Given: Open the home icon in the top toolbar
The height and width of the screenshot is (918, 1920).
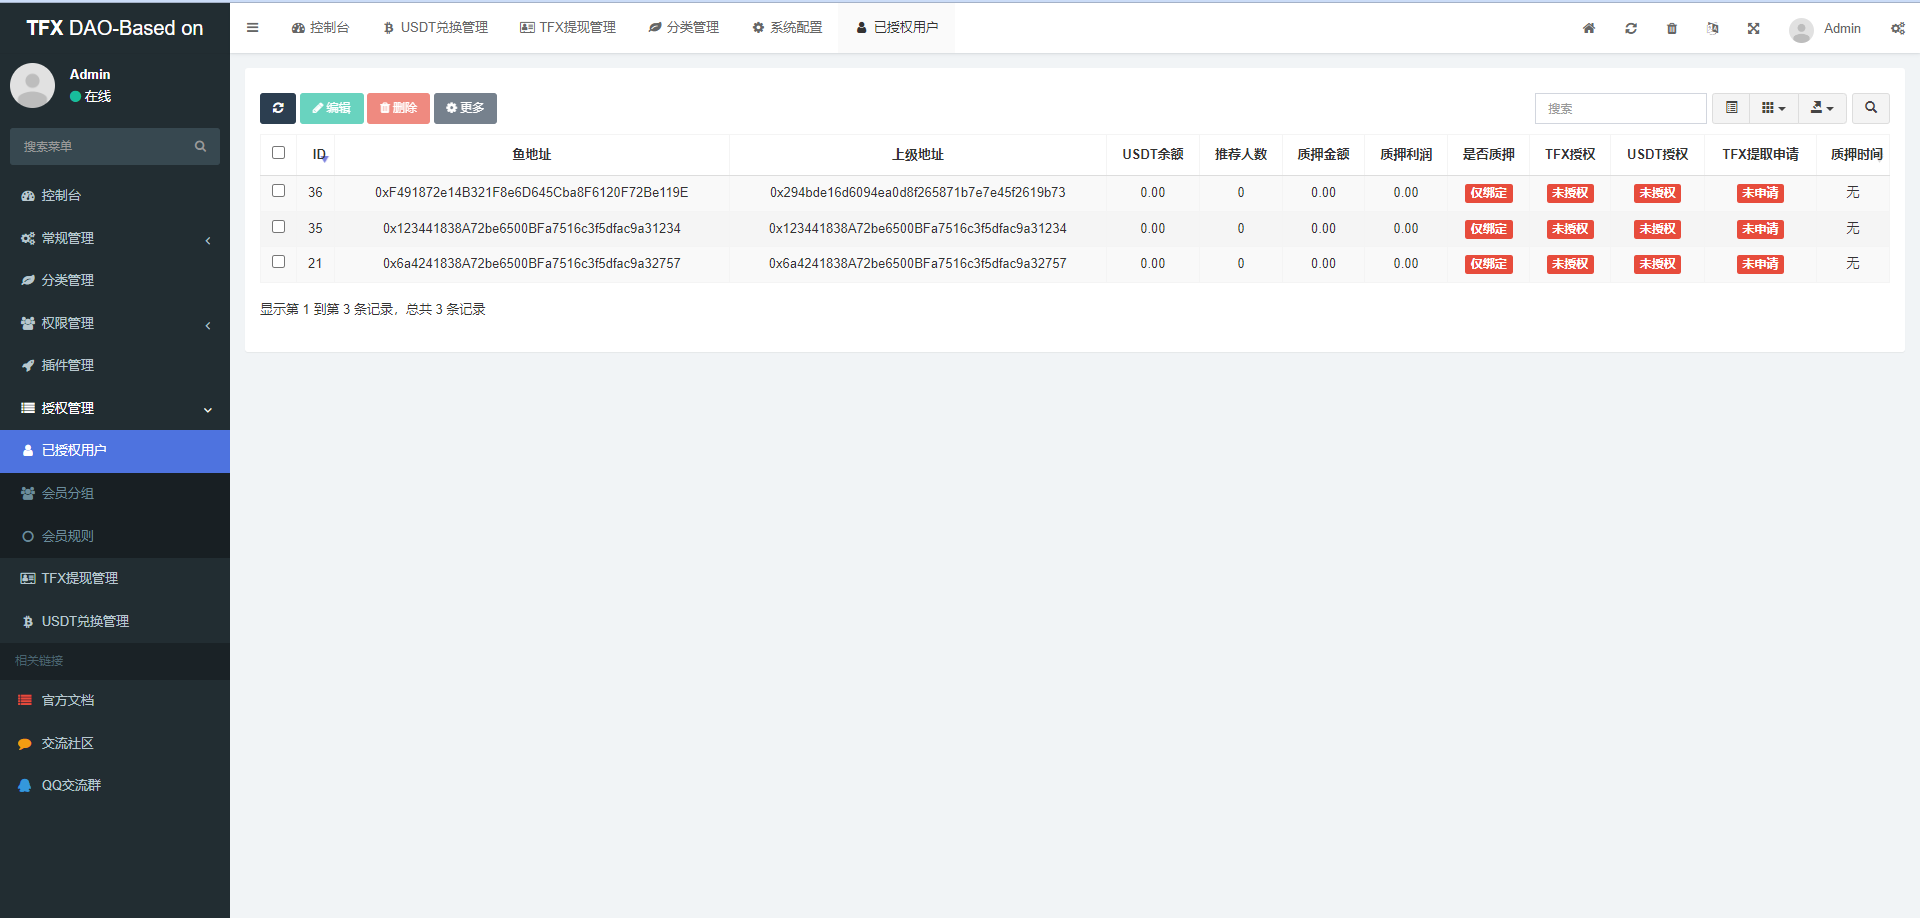Looking at the screenshot, I should (x=1589, y=28).
